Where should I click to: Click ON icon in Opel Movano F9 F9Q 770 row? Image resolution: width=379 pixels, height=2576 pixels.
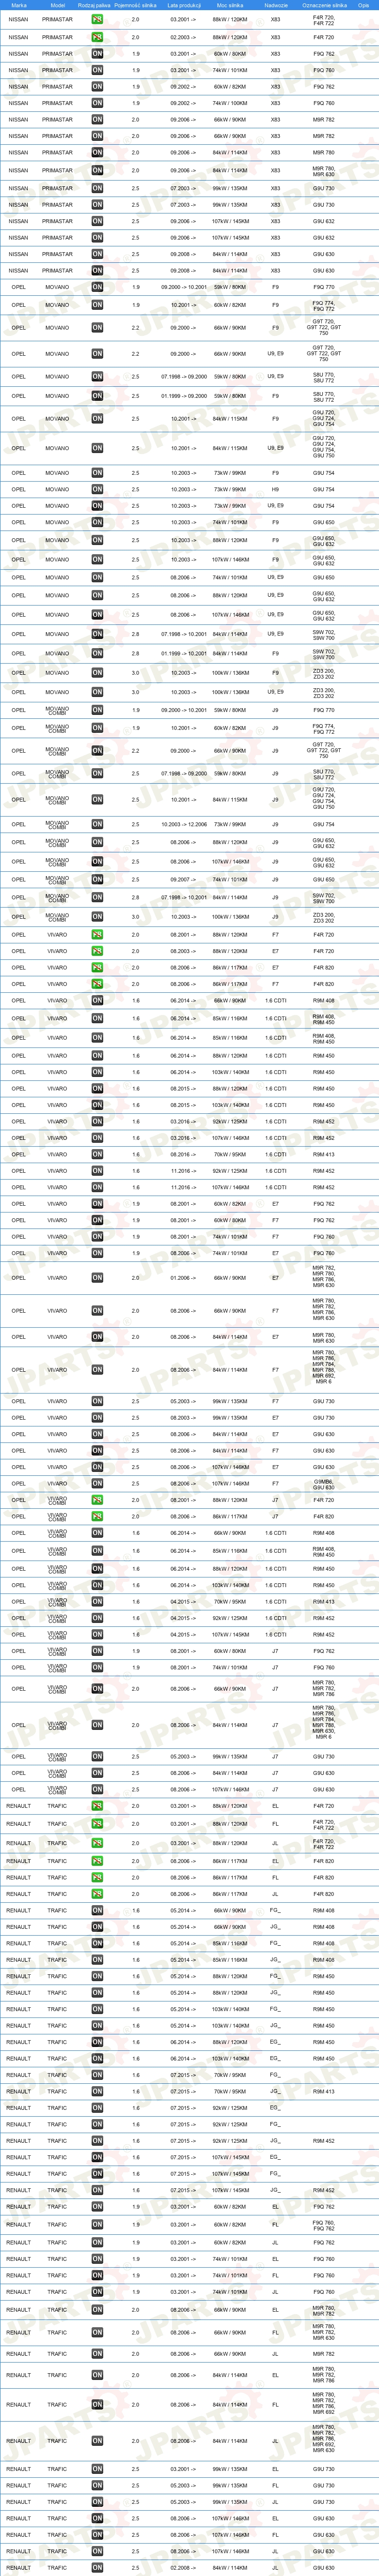(97, 287)
